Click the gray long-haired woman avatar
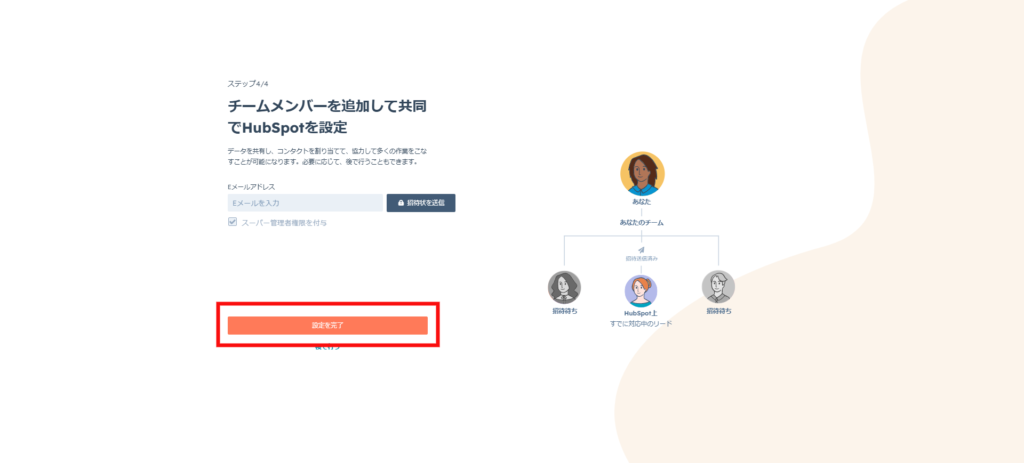Image resolution: width=1024 pixels, height=463 pixels. (x=564, y=287)
